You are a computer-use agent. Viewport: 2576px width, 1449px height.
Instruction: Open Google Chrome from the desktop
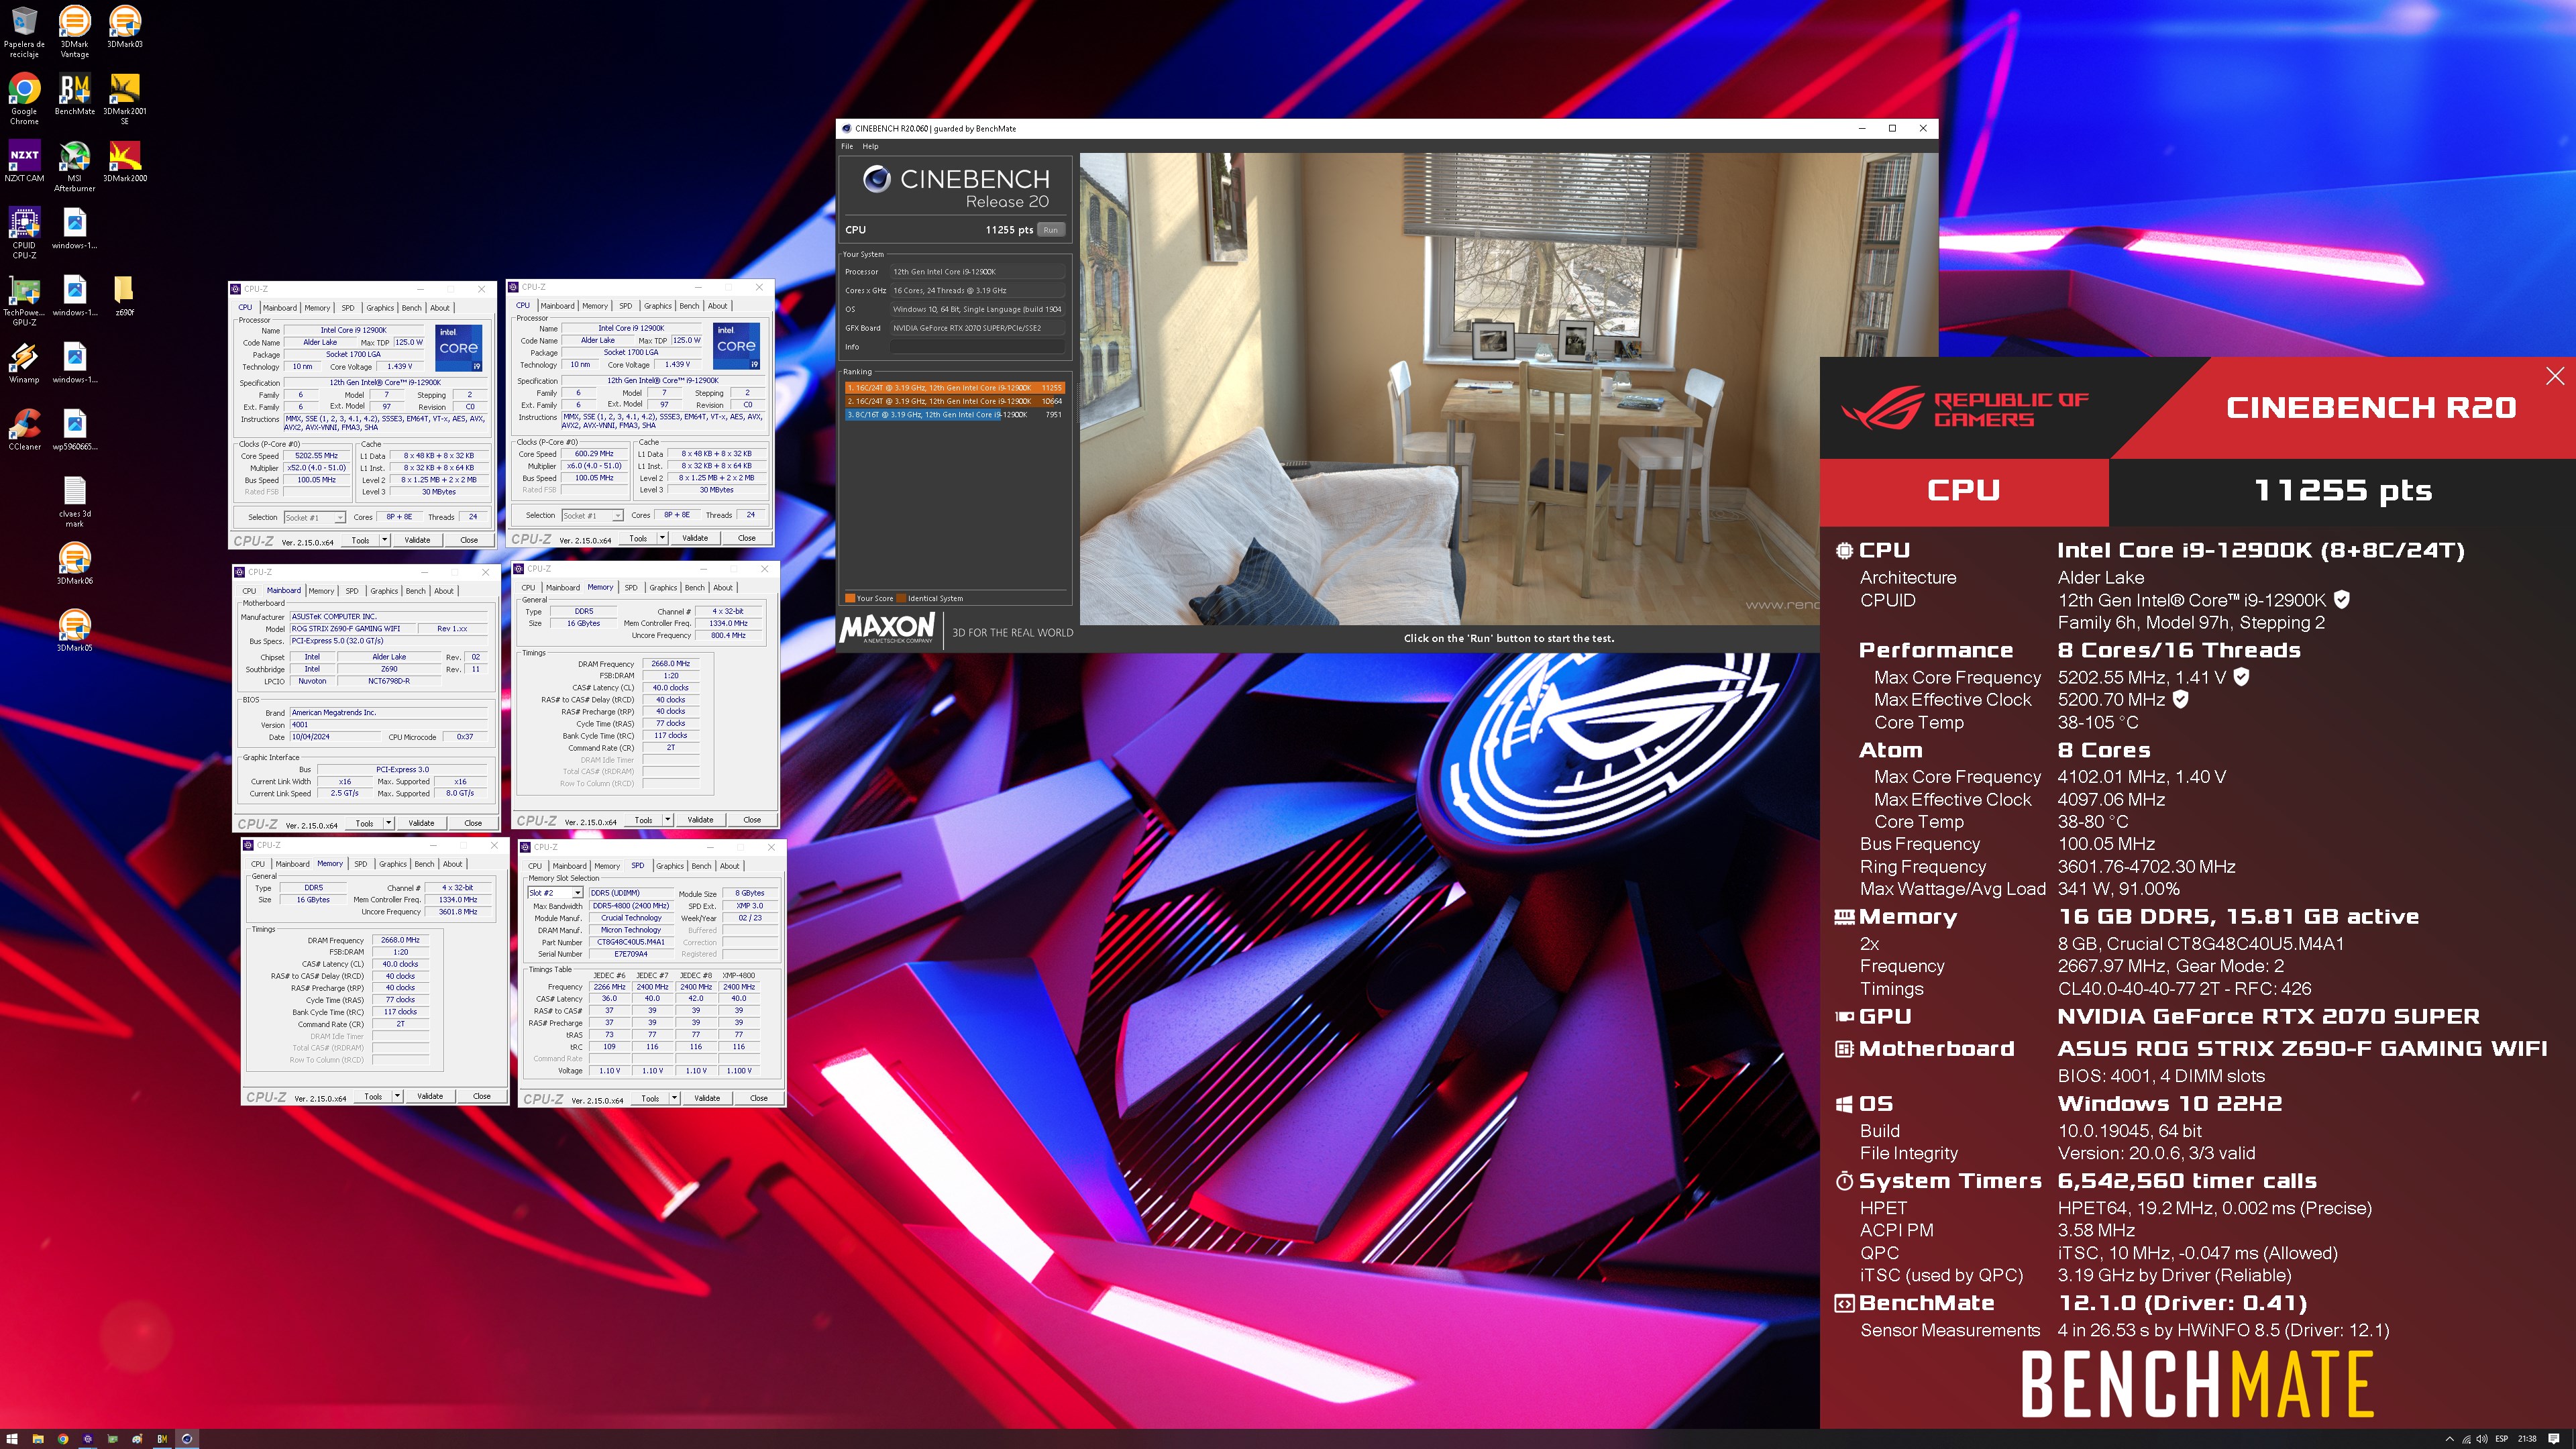pyautogui.click(x=24, y=99)
